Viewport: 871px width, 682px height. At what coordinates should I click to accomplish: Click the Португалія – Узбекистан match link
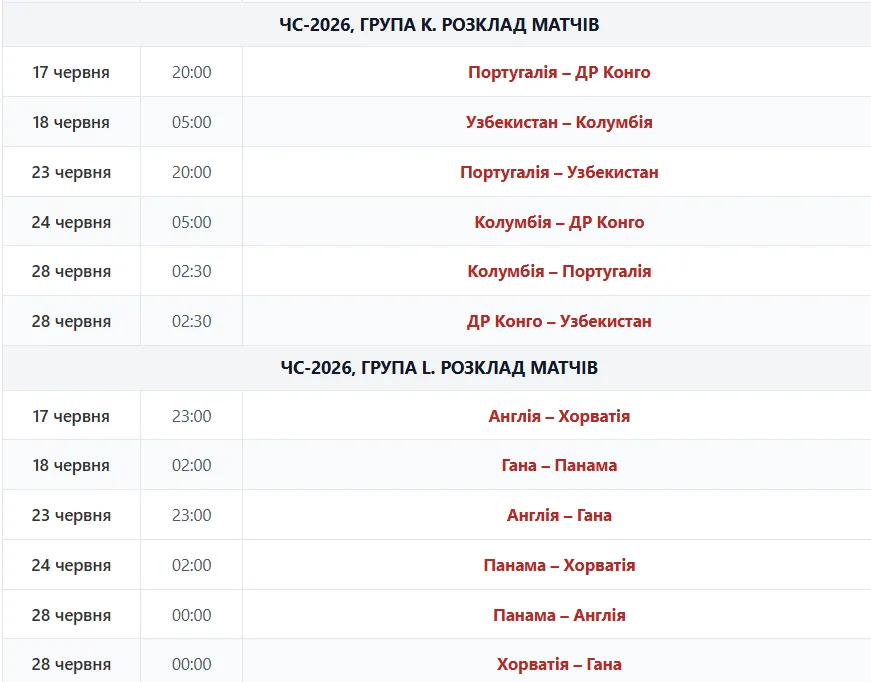point(559,172)
